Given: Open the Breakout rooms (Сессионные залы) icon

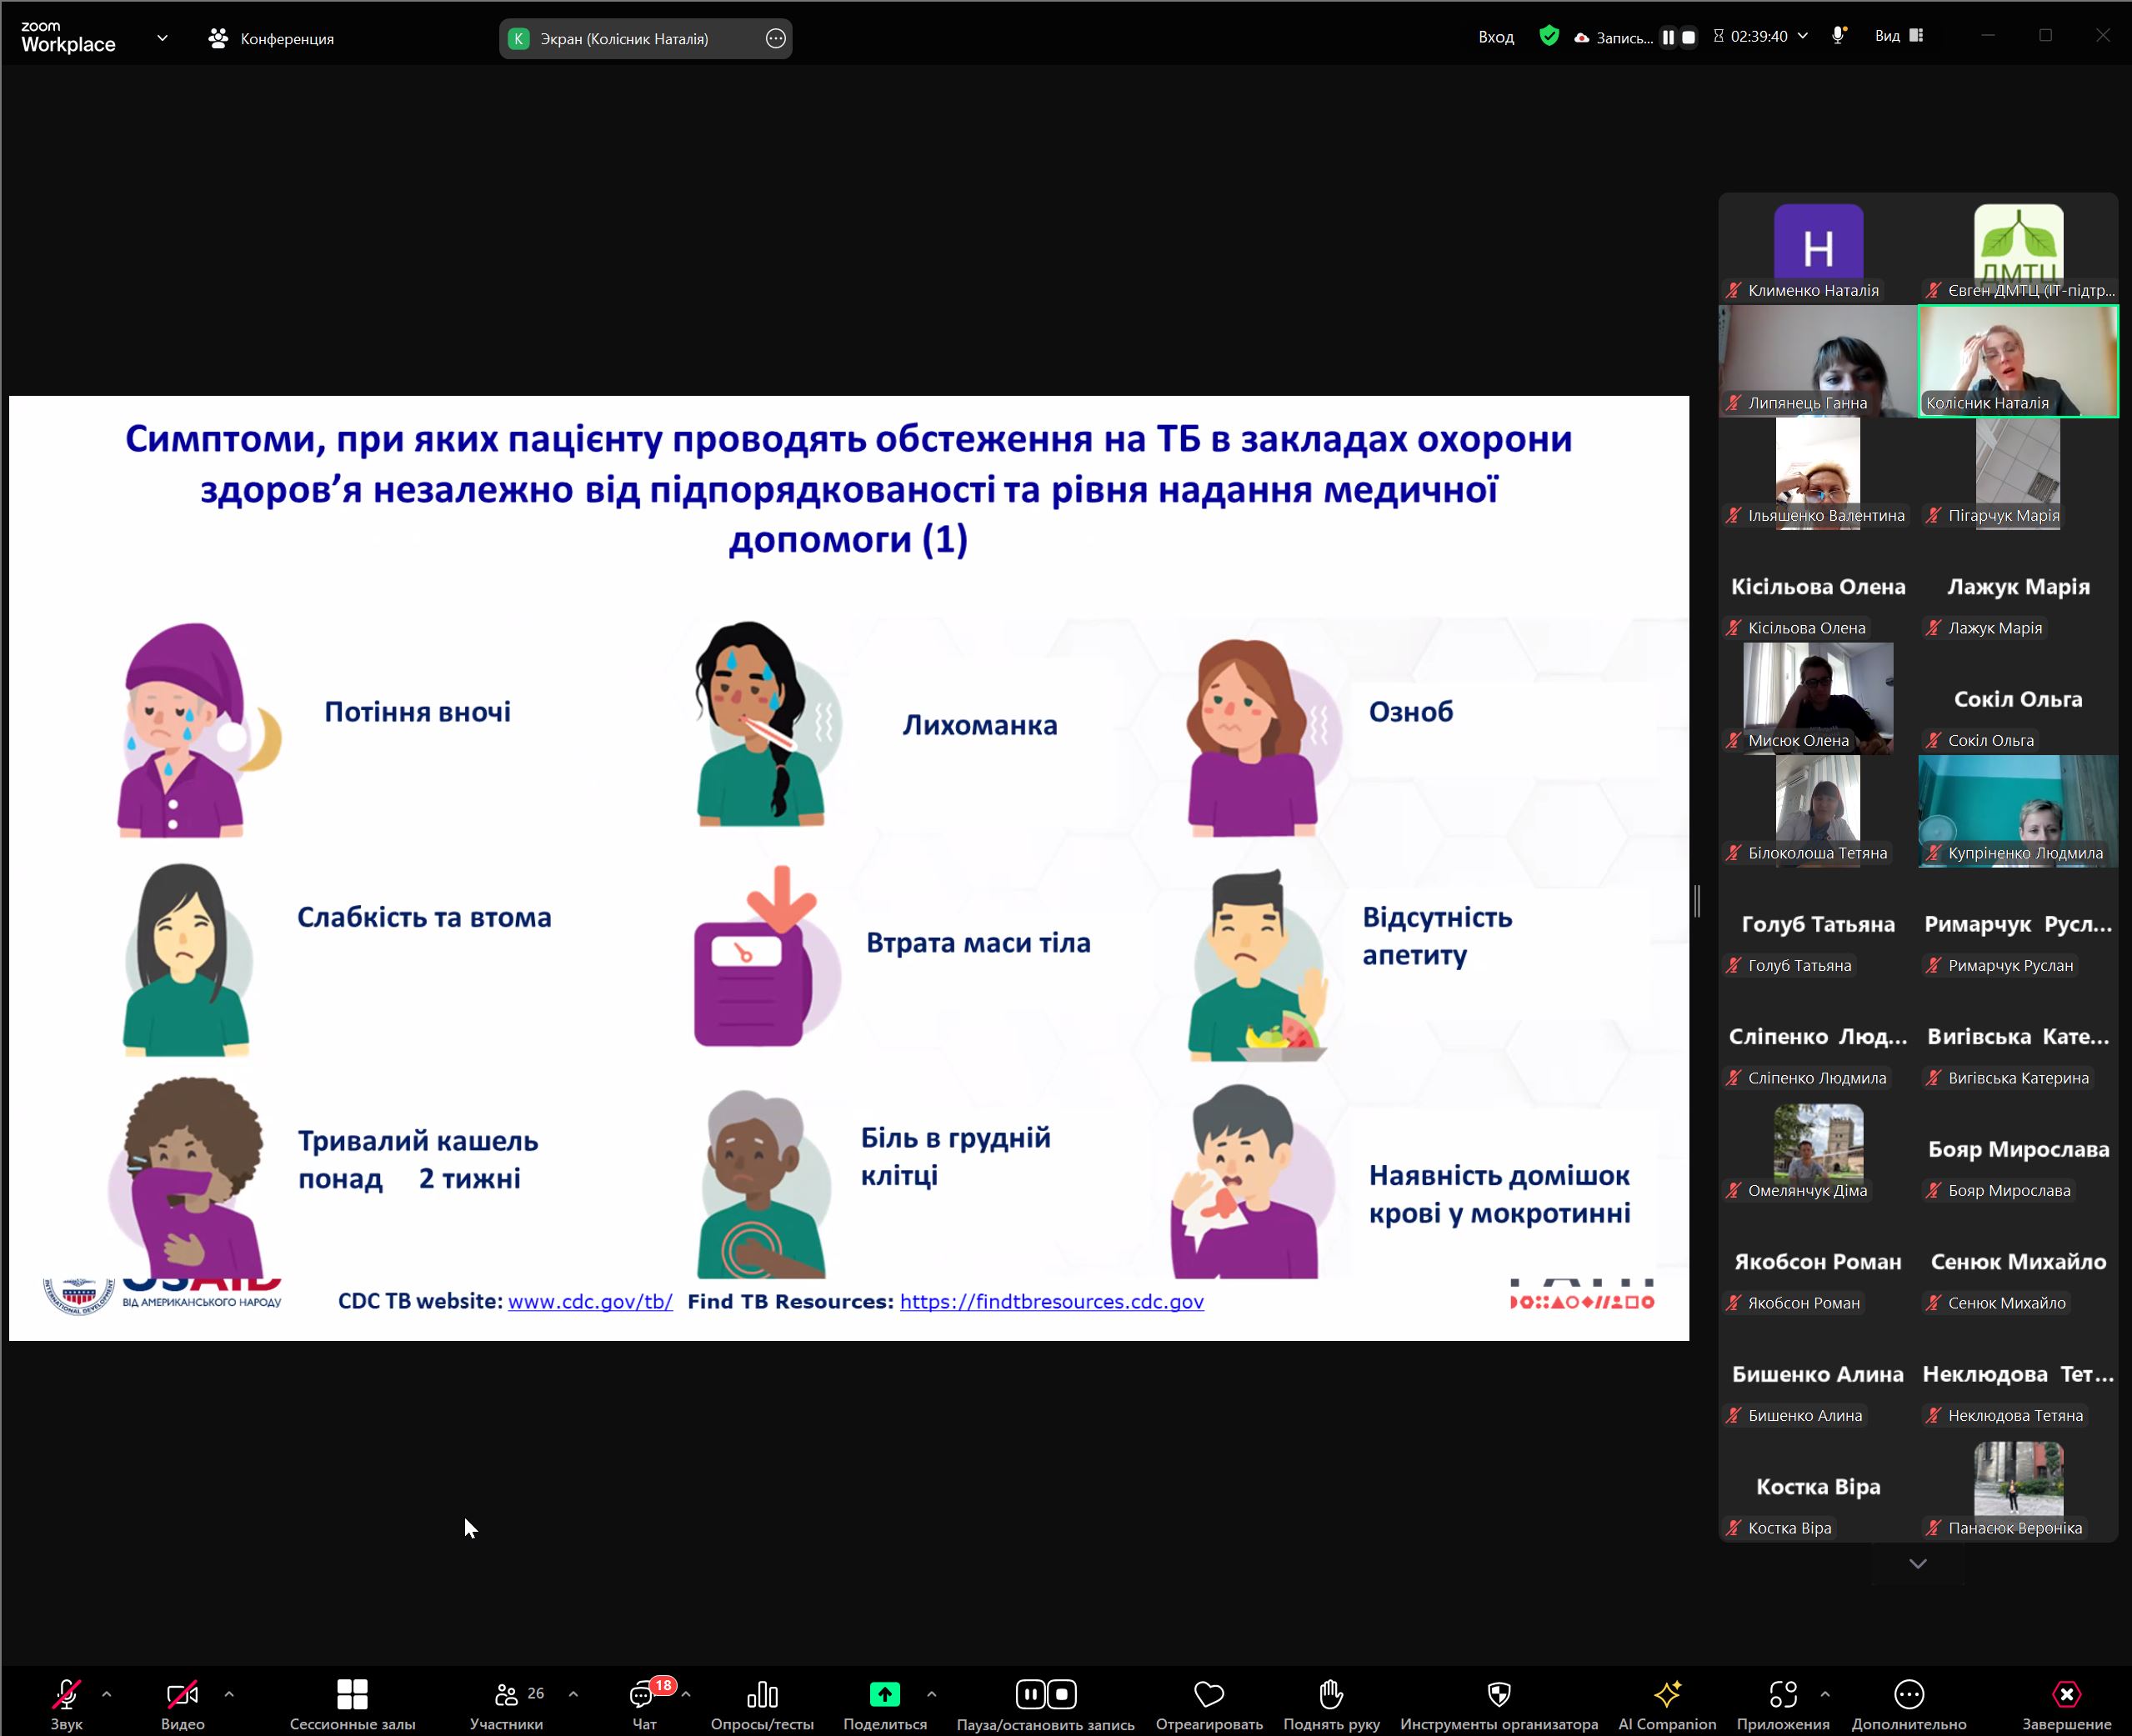Looking at the screenshot, I should click(x=352, y=1694).
